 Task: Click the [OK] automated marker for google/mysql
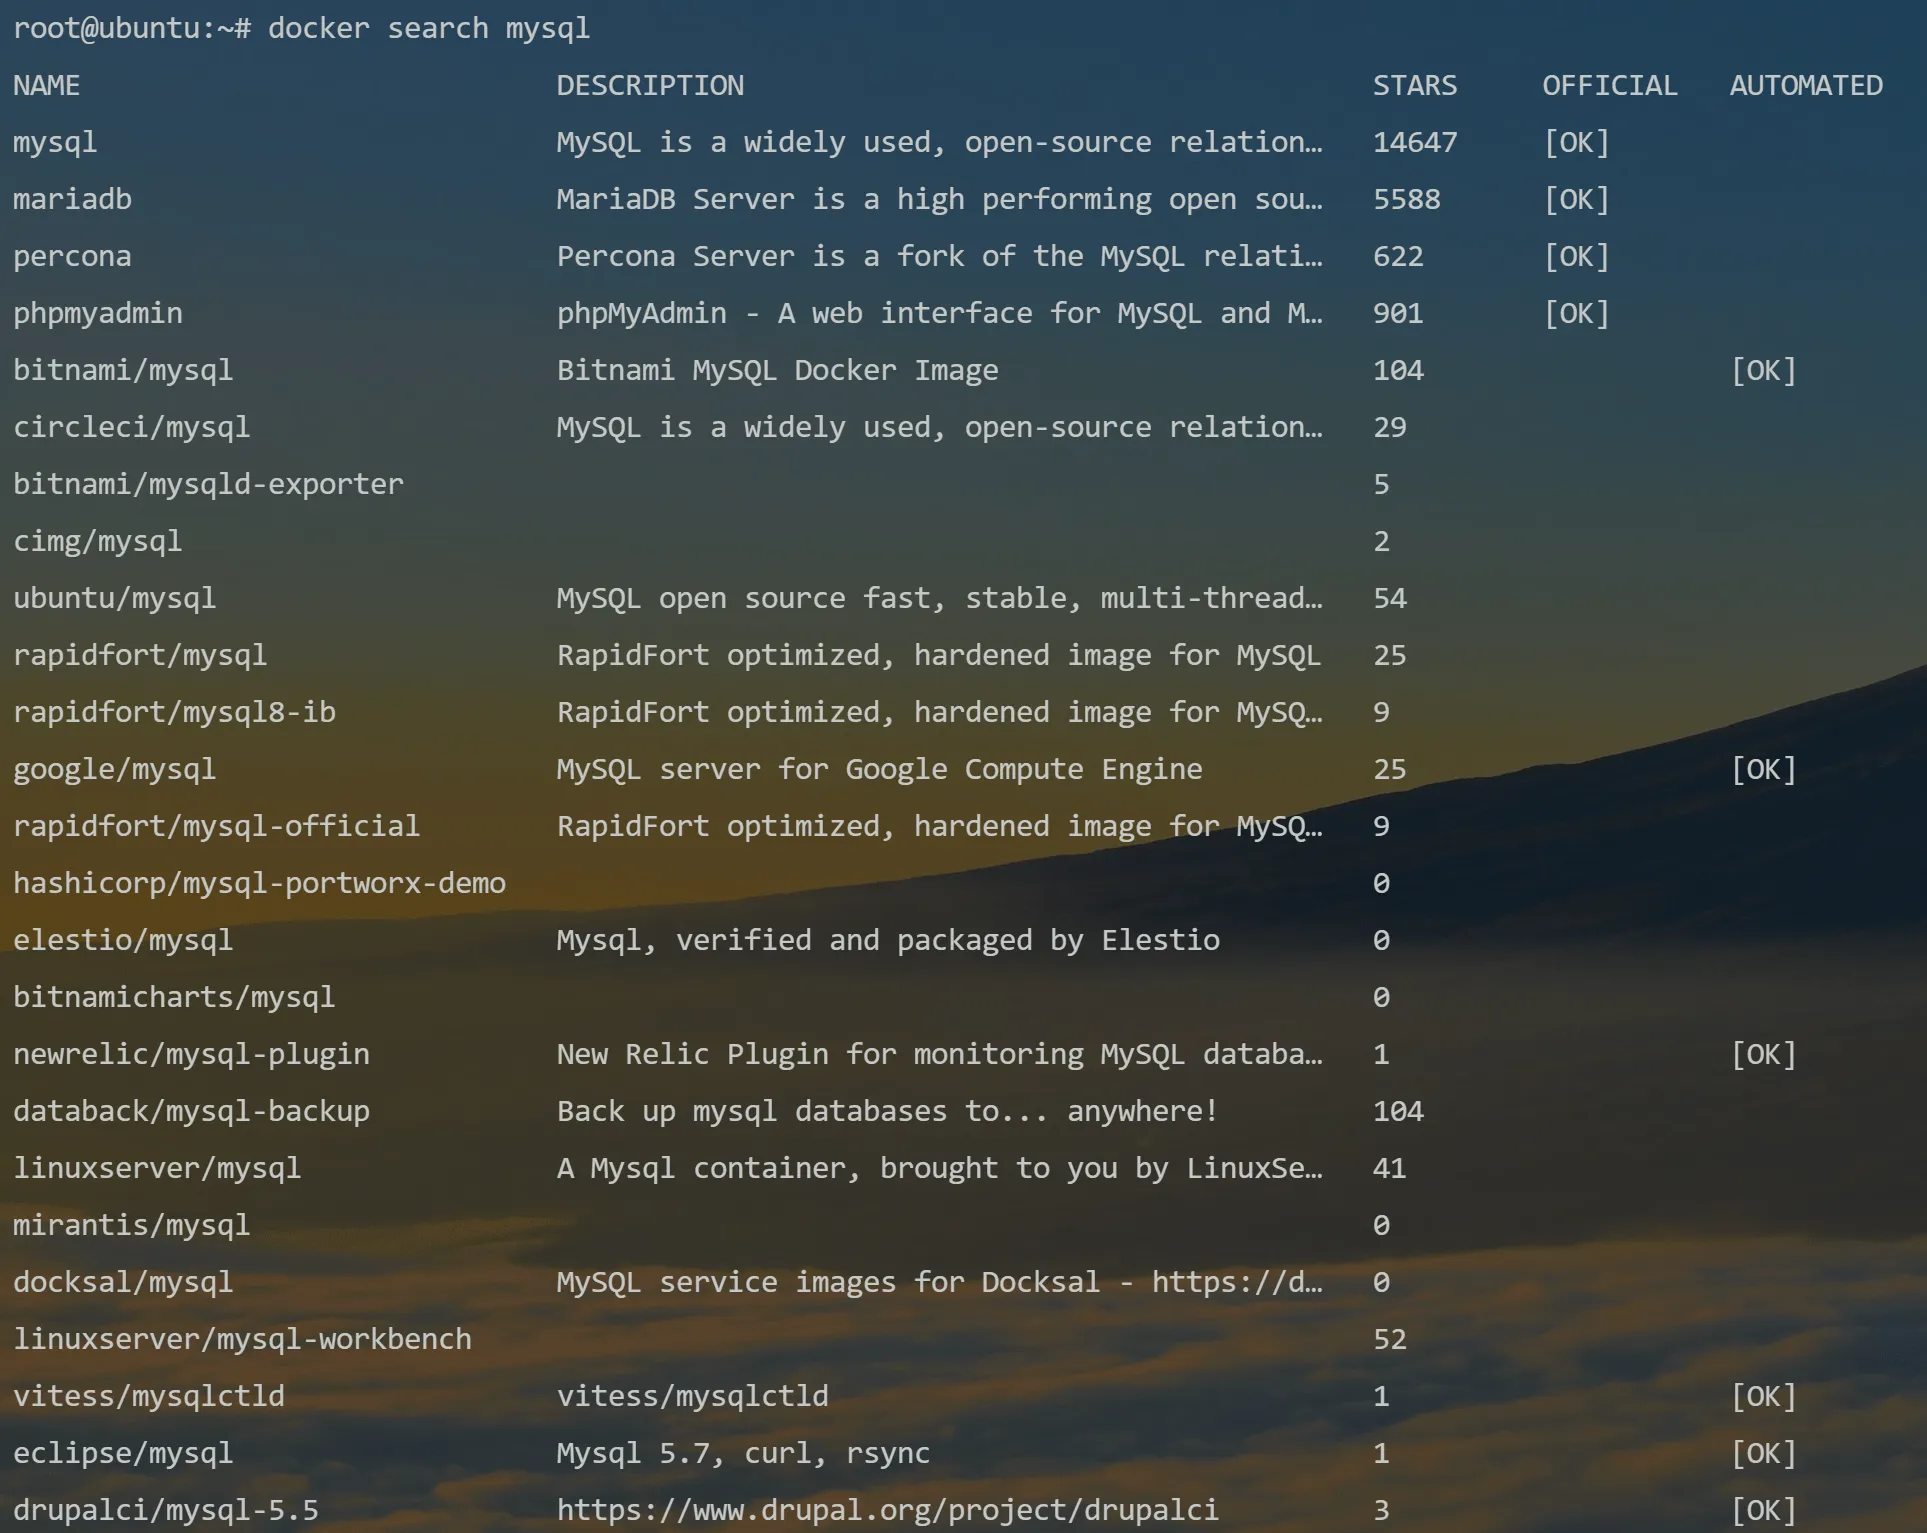pos(1763,770)
